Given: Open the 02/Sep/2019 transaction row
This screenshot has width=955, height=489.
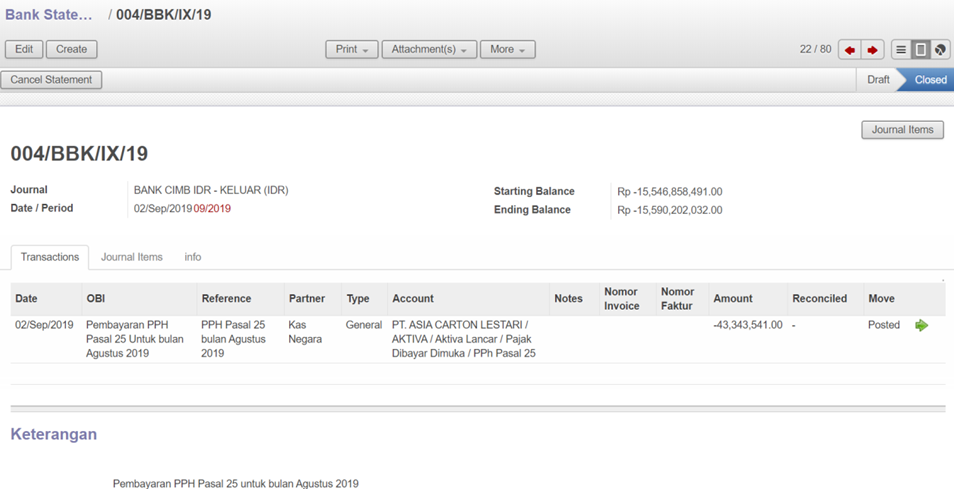Looking at the screenshot, I should coord(44,325).
